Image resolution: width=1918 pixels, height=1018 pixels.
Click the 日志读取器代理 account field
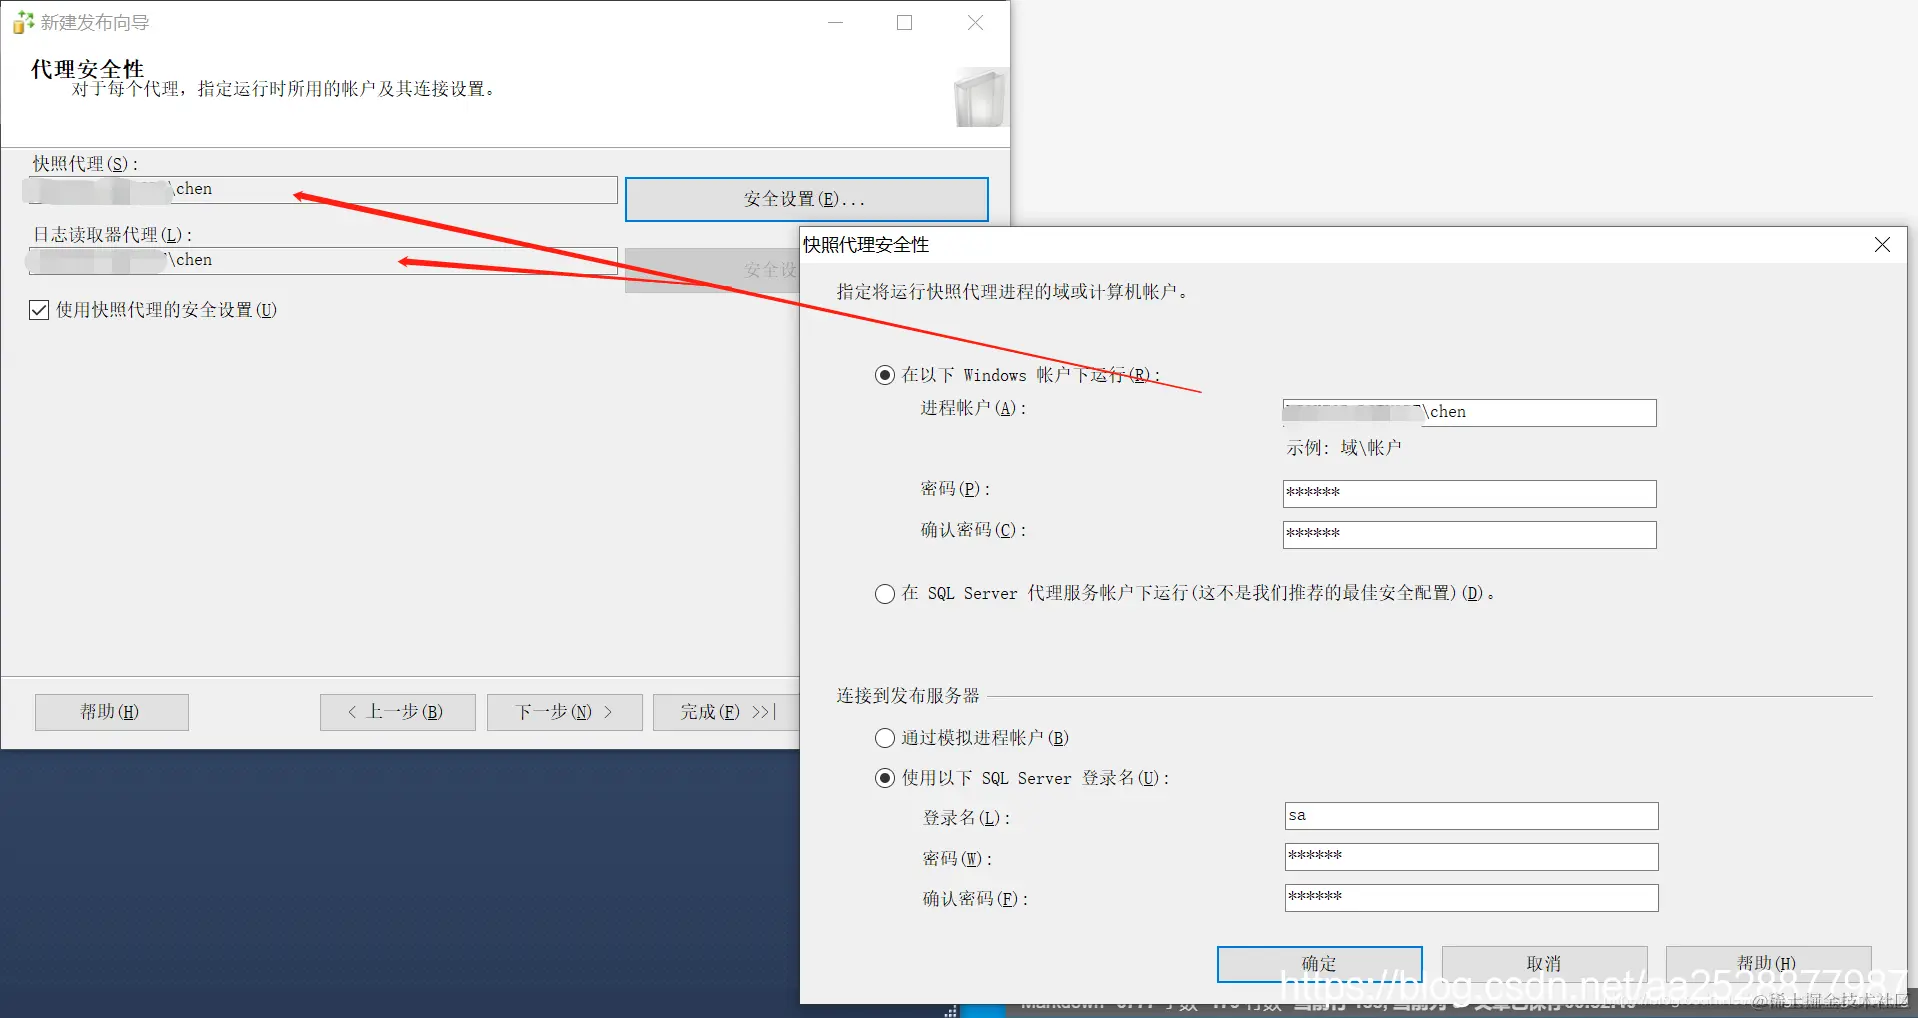point(323,261)
